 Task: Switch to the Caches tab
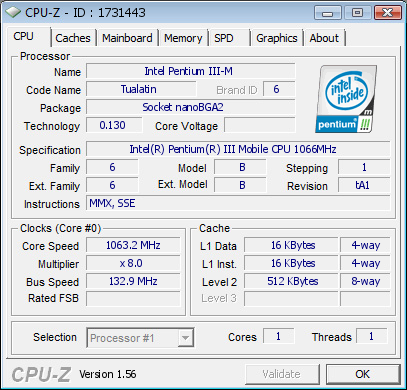[73, 38]
